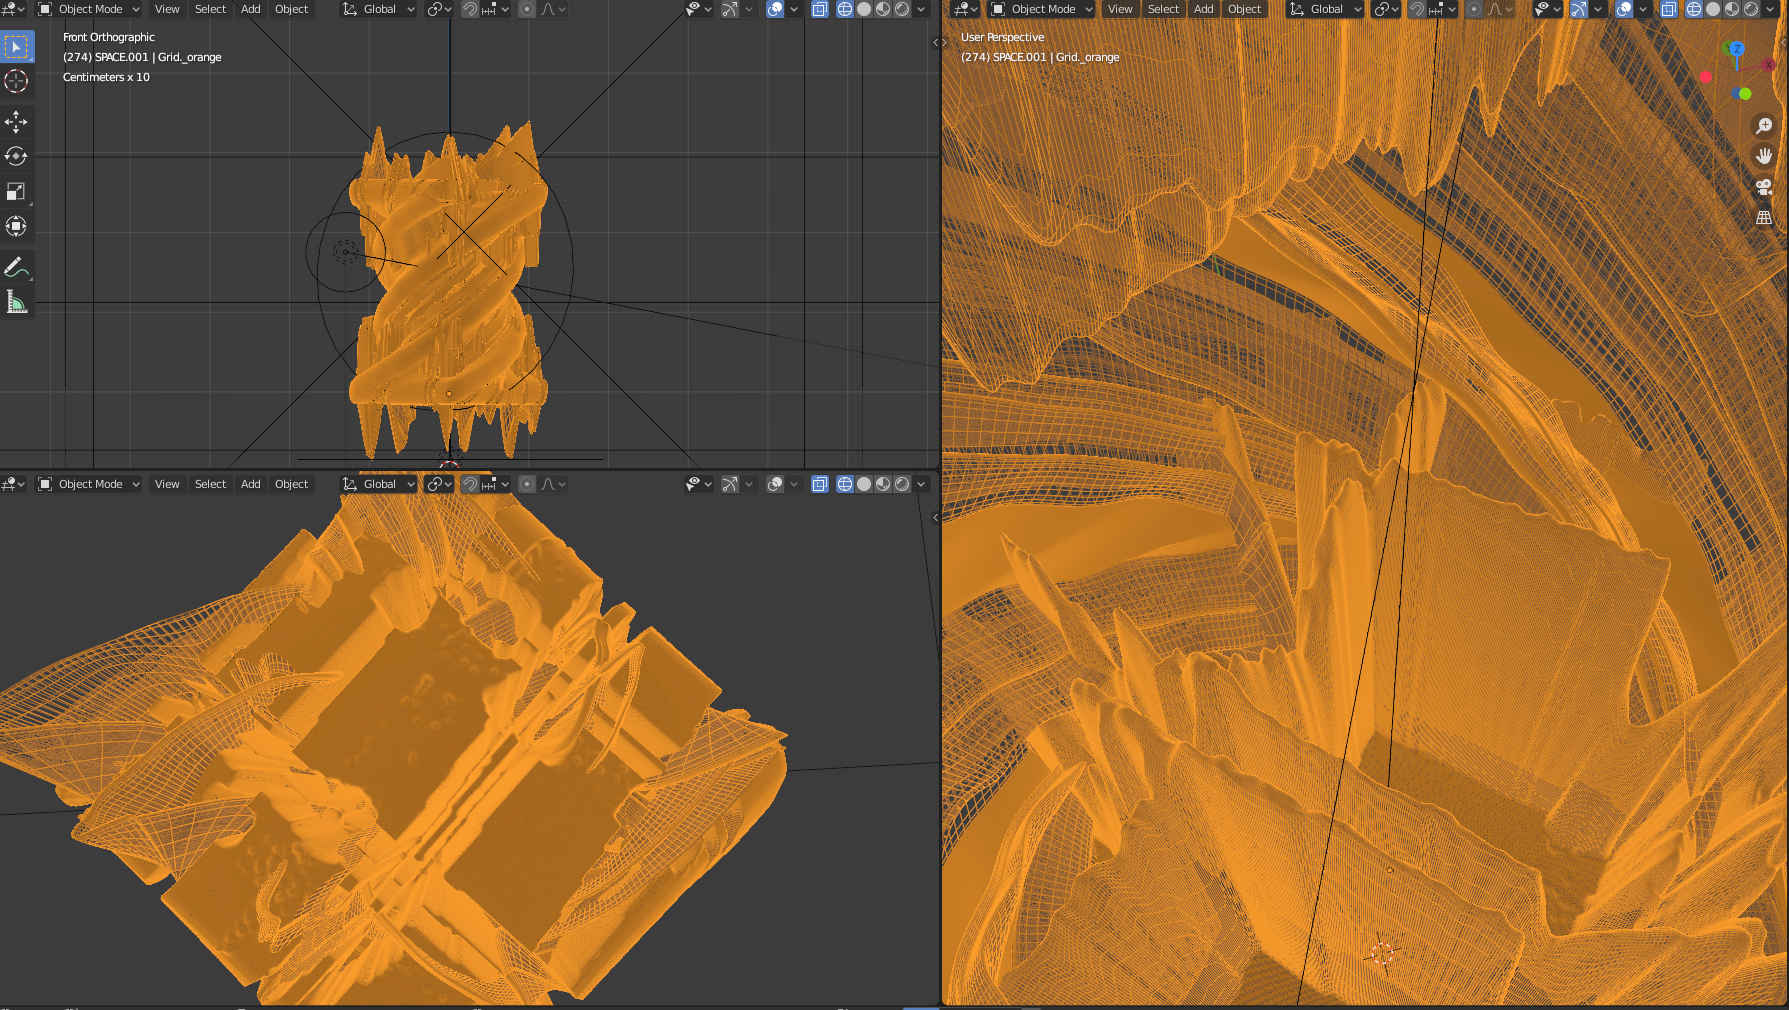This screenshot has height=1010, width=1789.
Task: Toggle X-ray in perspective viewport header
Action: (x=1669, y=9)
